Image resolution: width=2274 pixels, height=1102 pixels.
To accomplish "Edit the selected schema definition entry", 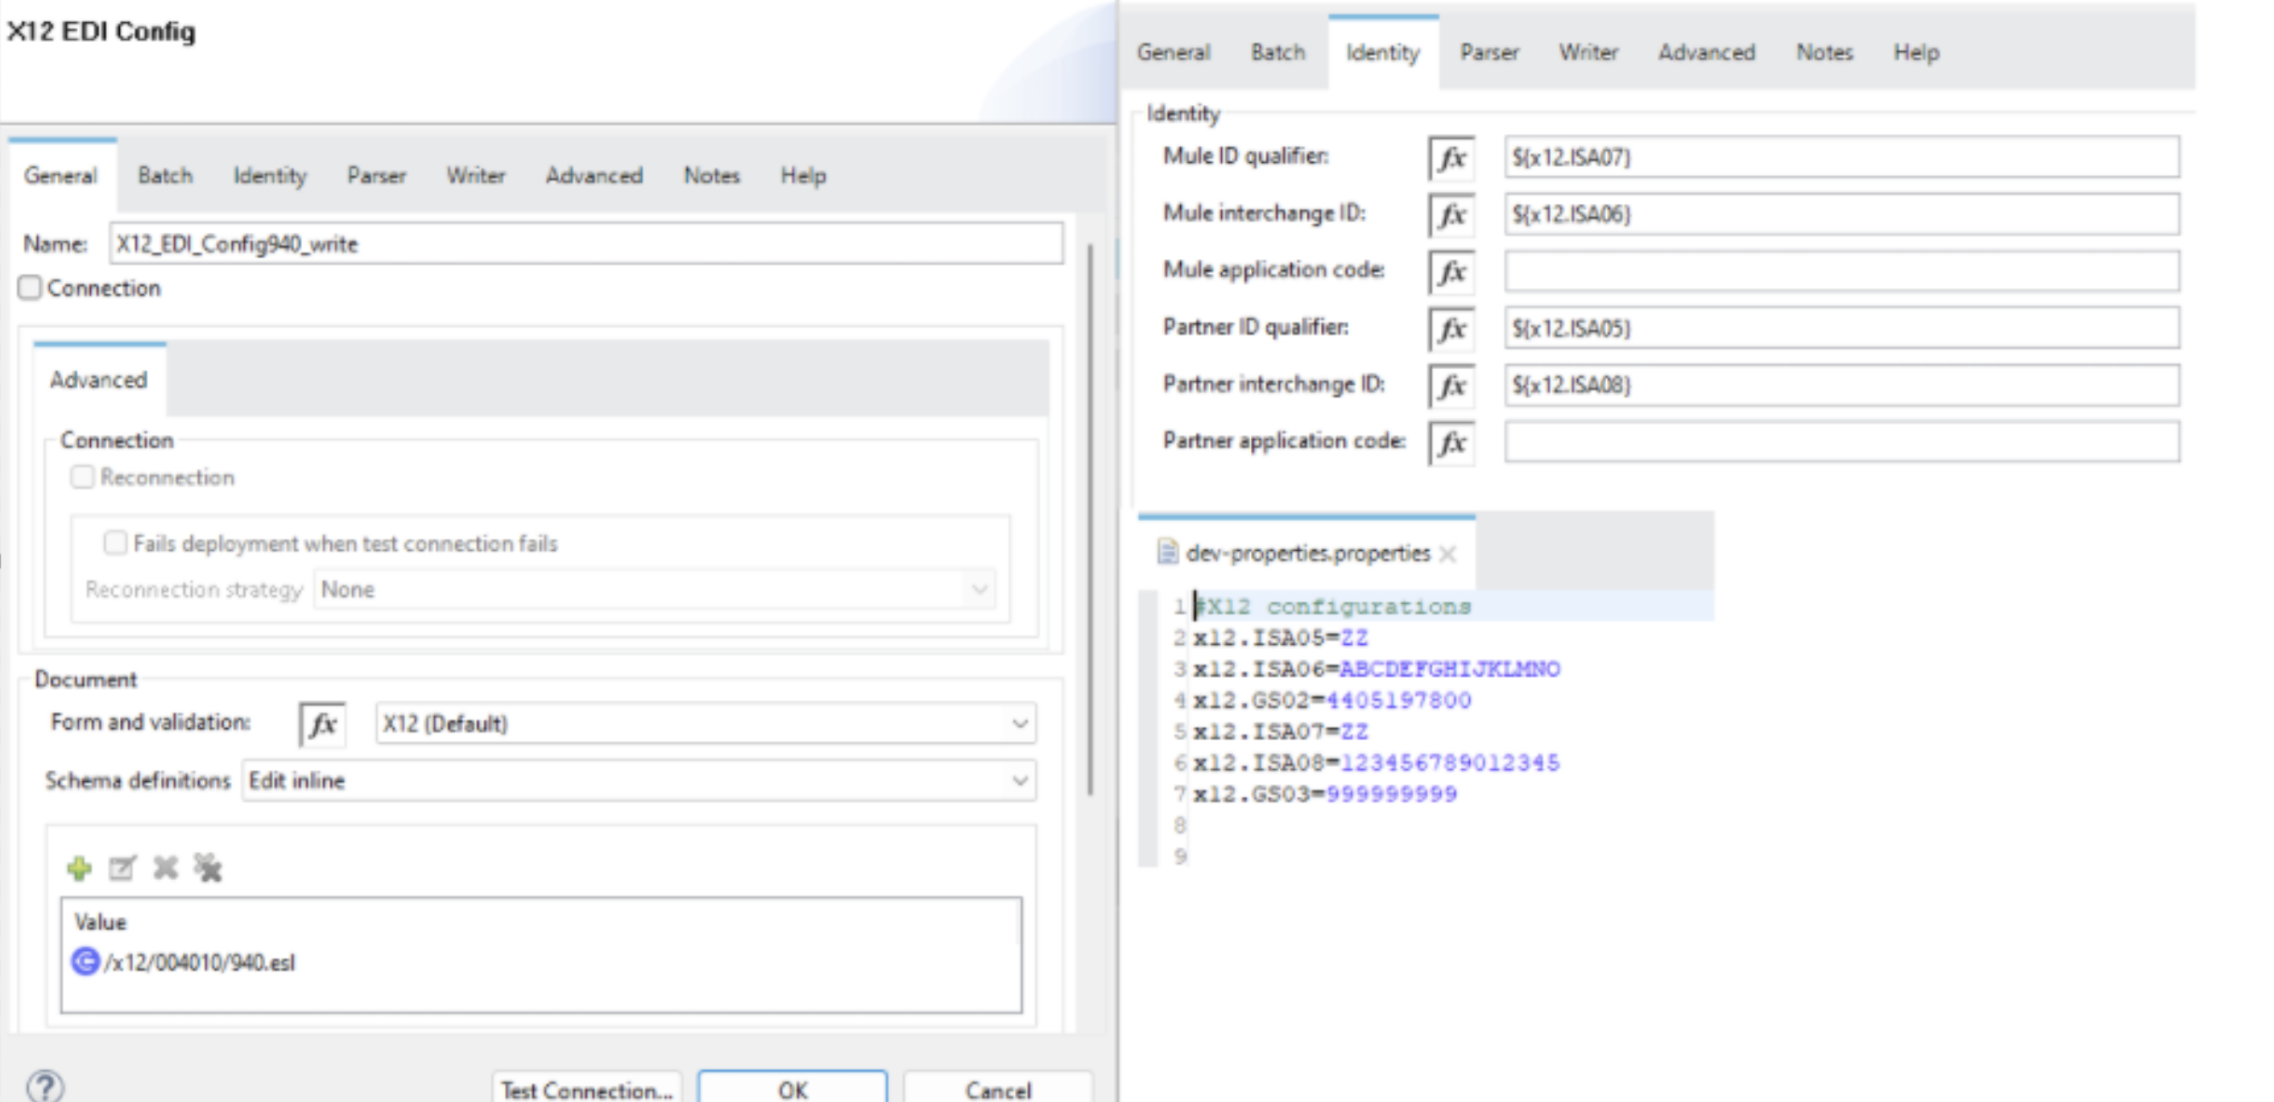I will coord(122,868).
